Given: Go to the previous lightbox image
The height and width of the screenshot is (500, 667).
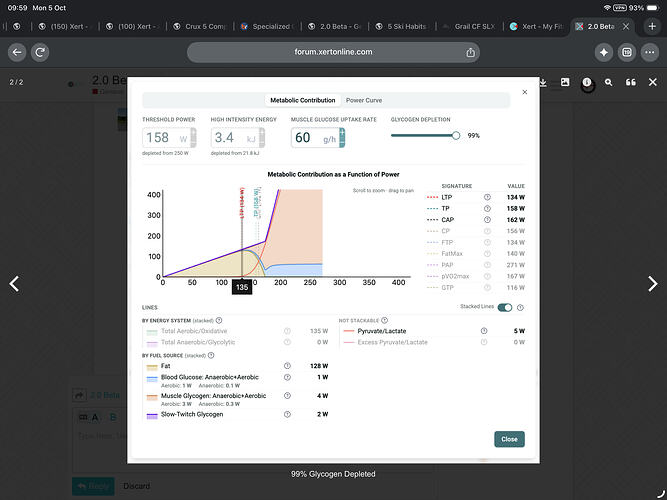Looking at the screenshot, I should coord(14,284).
